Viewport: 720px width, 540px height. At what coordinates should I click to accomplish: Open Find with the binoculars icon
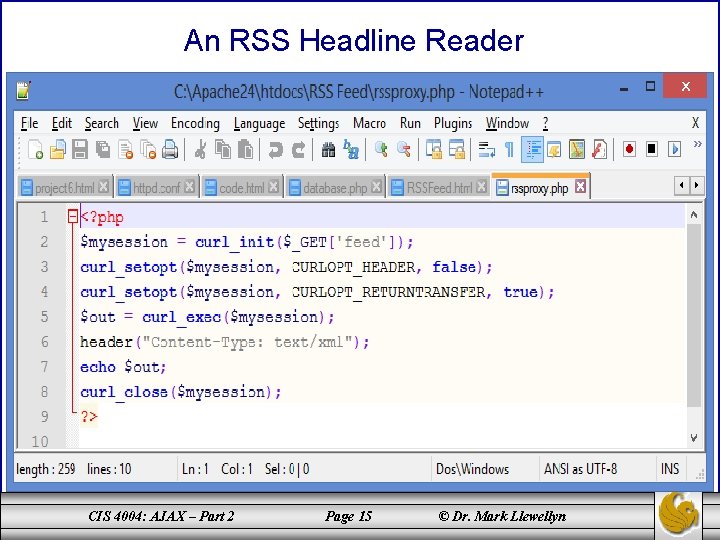(328, 150)
